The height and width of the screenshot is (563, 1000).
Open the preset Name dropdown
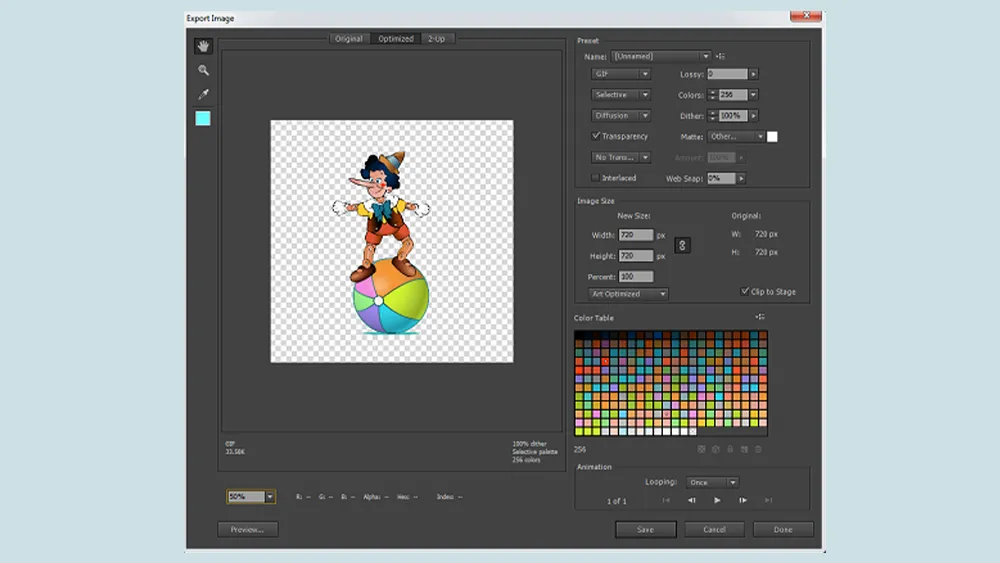pos(661,56)
